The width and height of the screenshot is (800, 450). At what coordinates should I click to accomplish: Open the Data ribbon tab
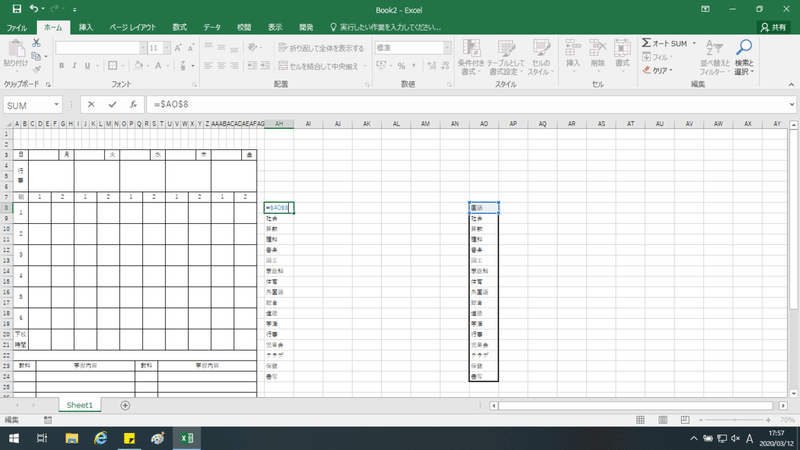pos(212,28)
